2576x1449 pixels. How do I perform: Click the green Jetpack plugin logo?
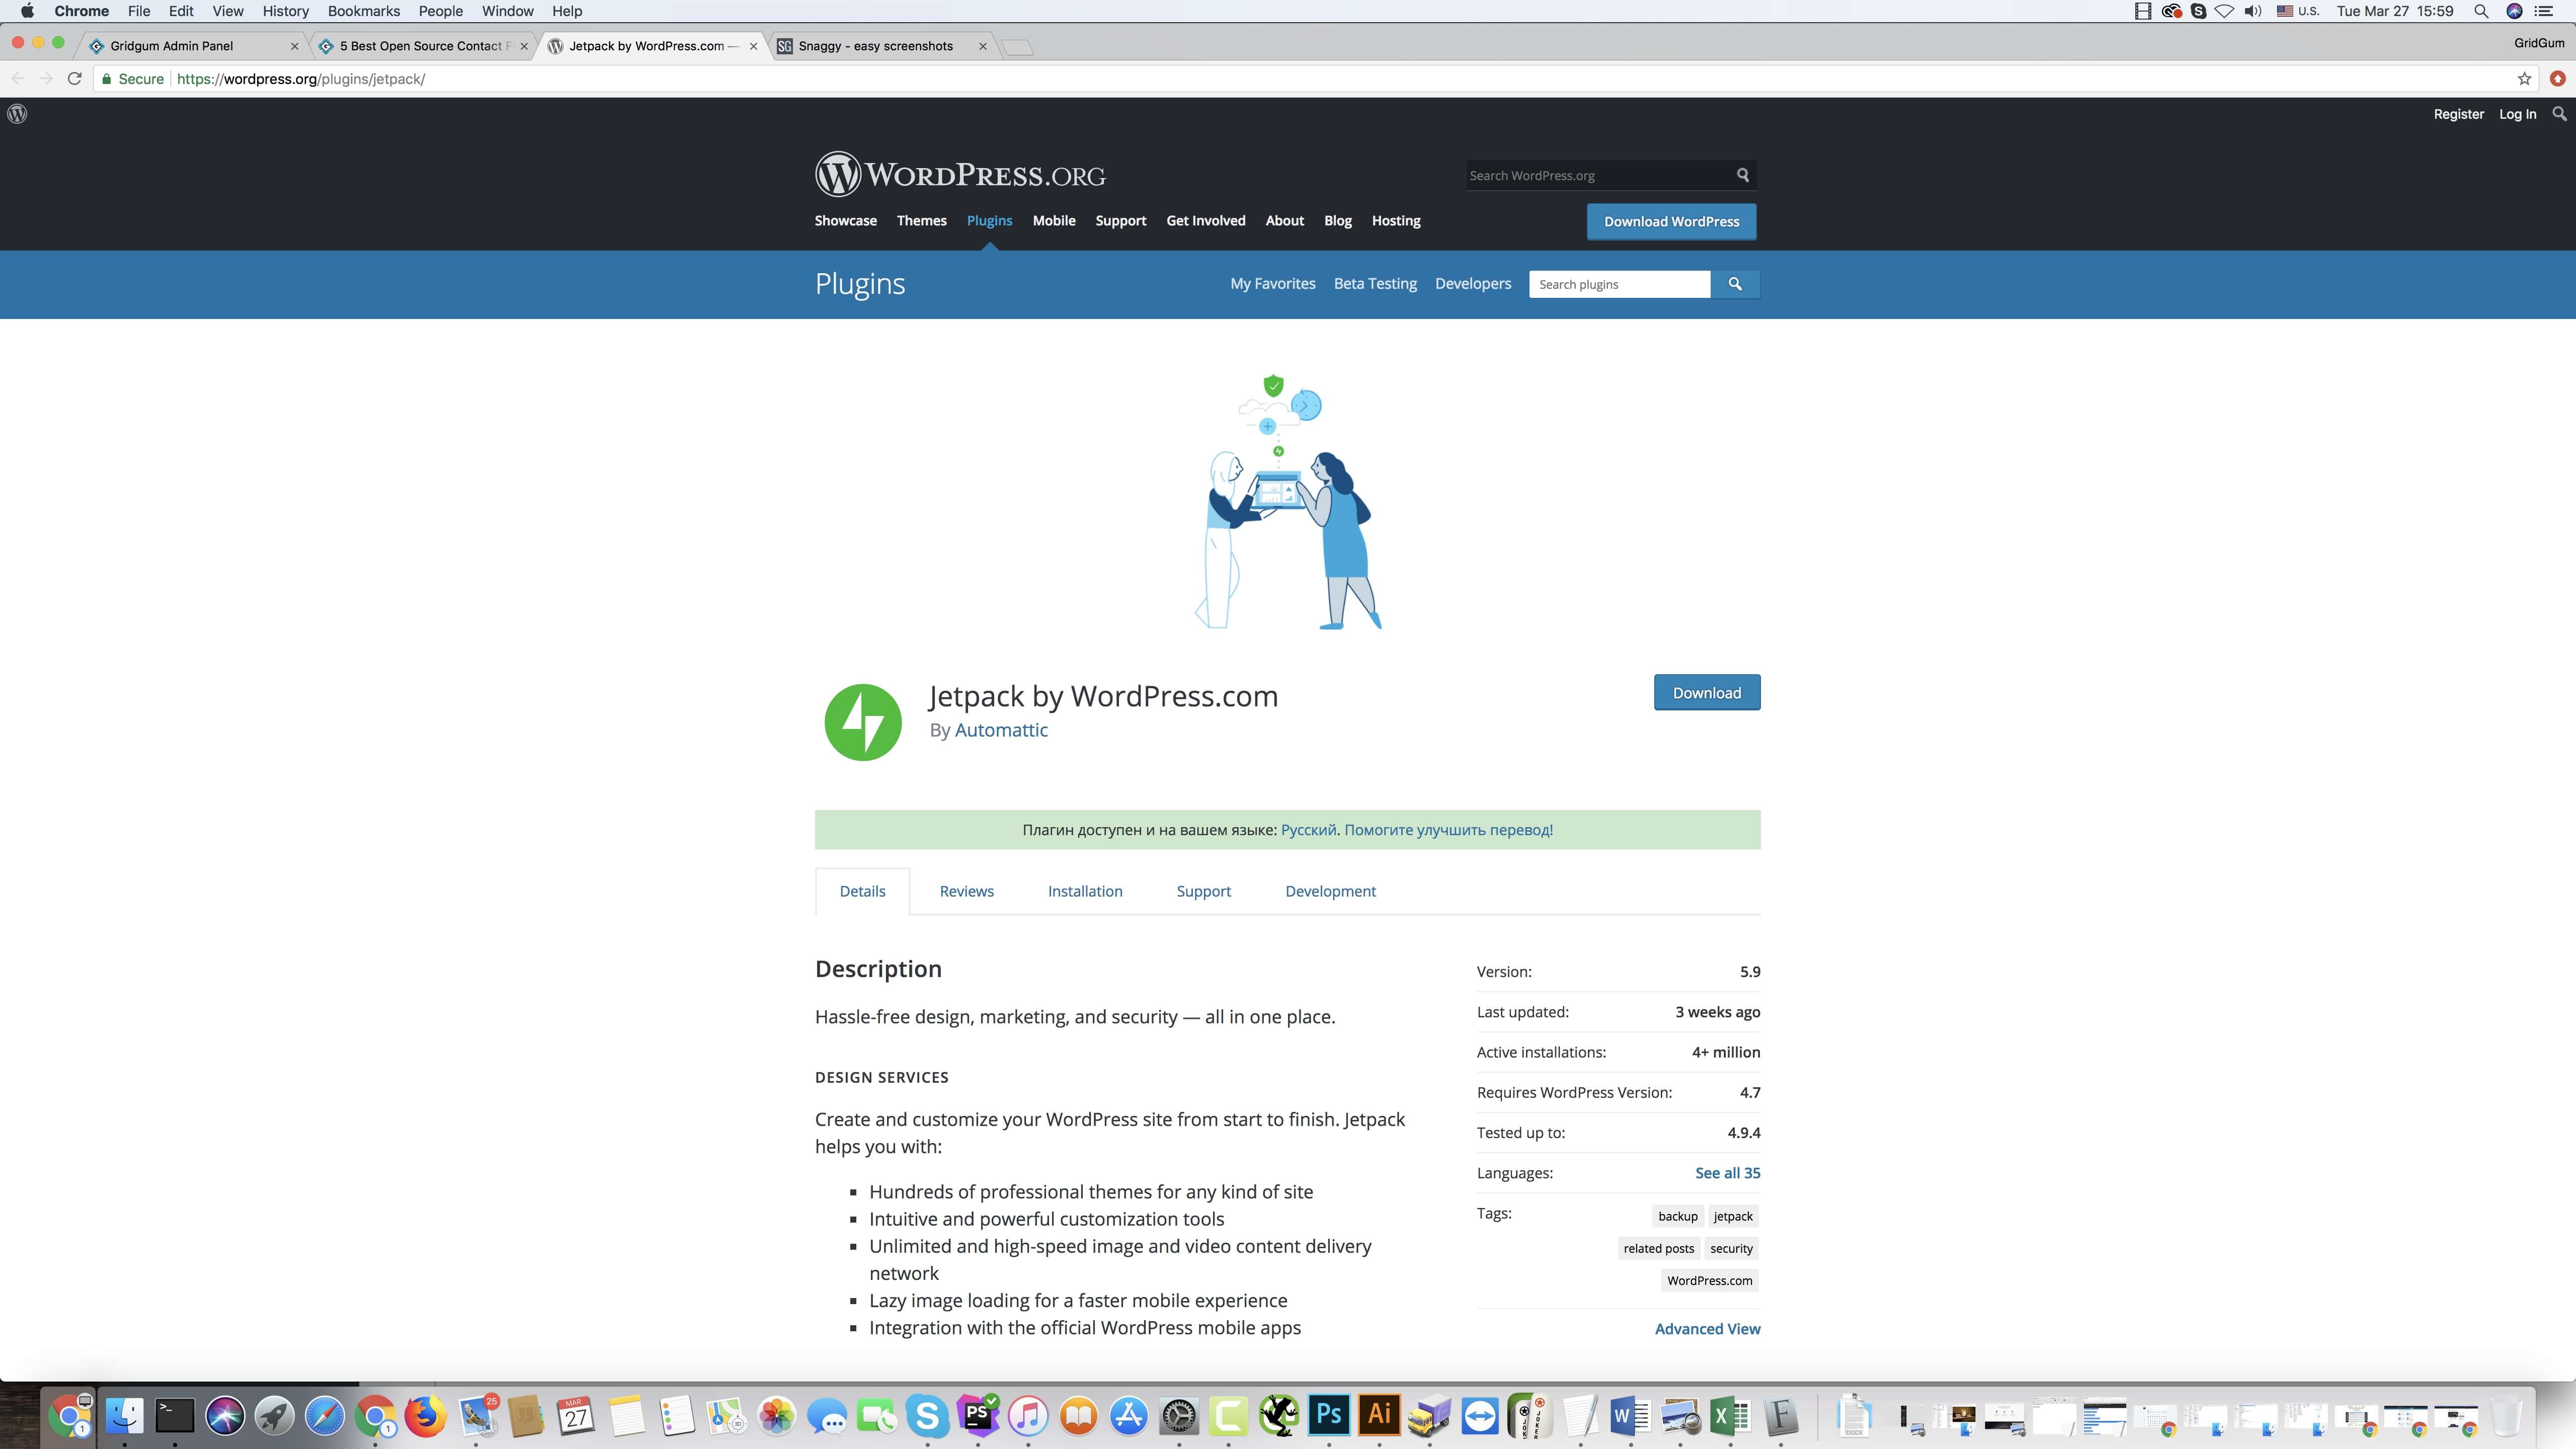[x=862, y=722]
